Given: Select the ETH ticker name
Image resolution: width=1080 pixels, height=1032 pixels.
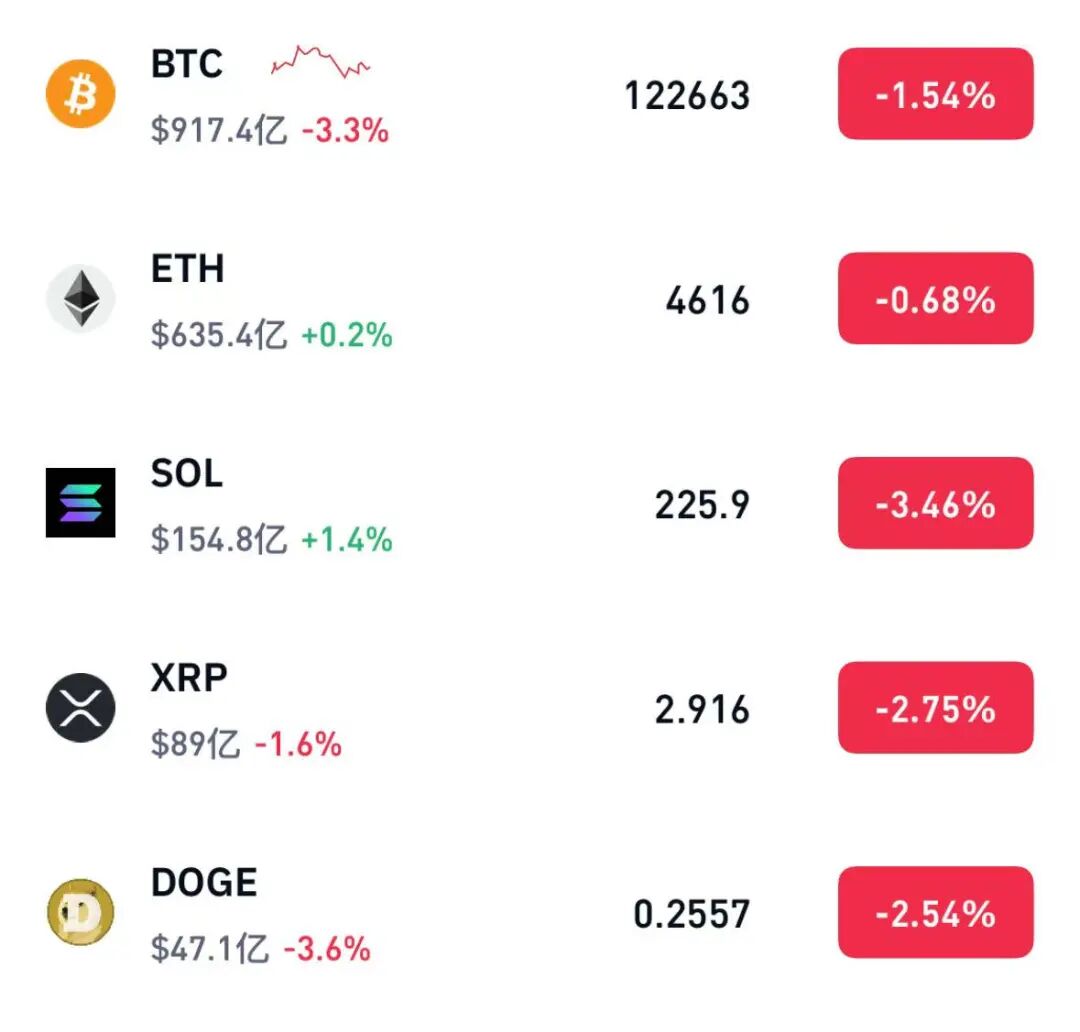Looking at the screenshot, I should point(187,269).
